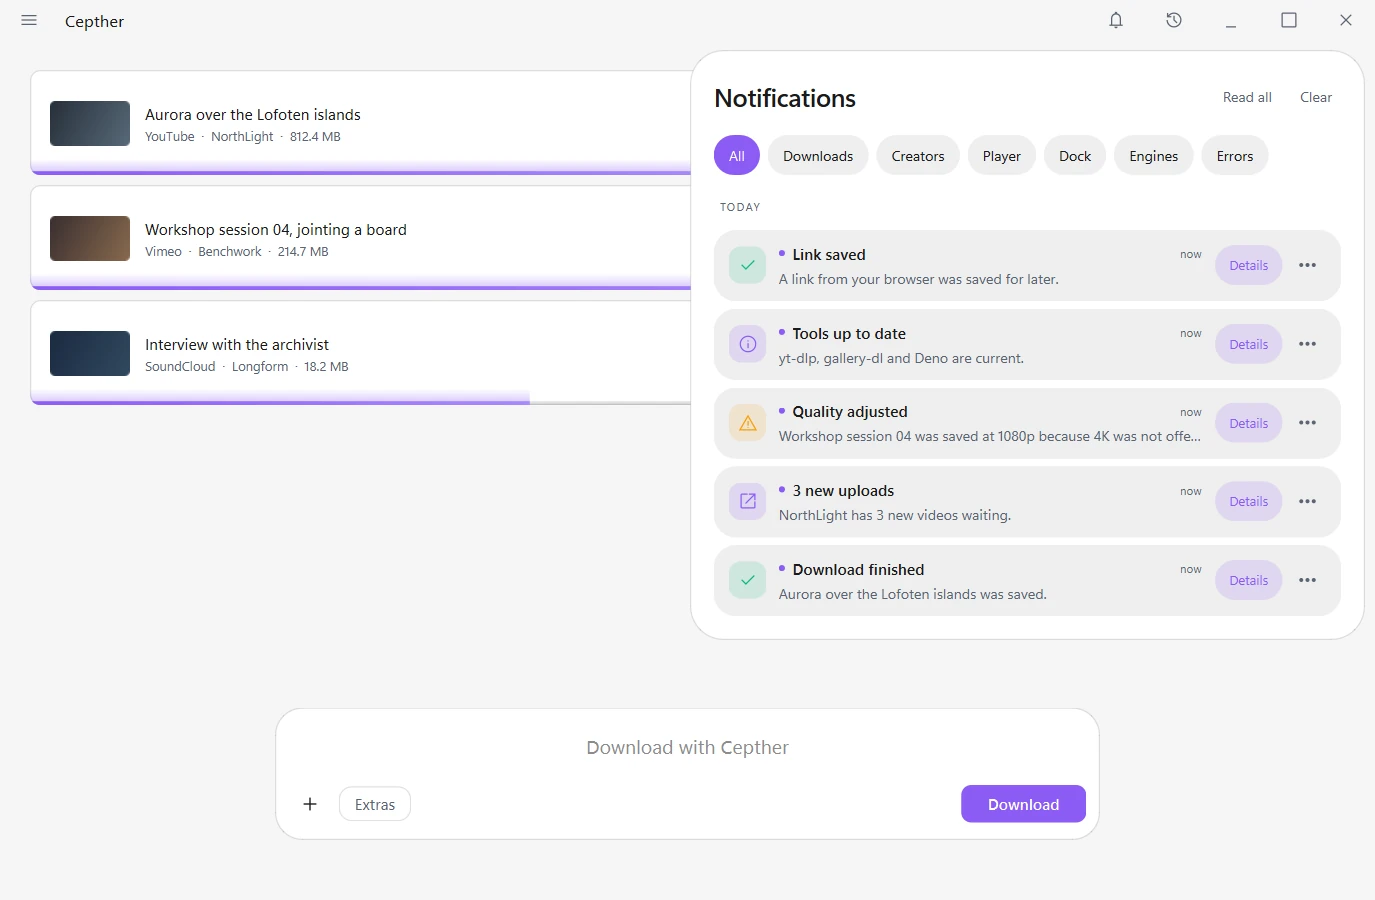The image size is (1375, 900).
Task: Click the purple Download button
Action: click(x=1023, y=804)
